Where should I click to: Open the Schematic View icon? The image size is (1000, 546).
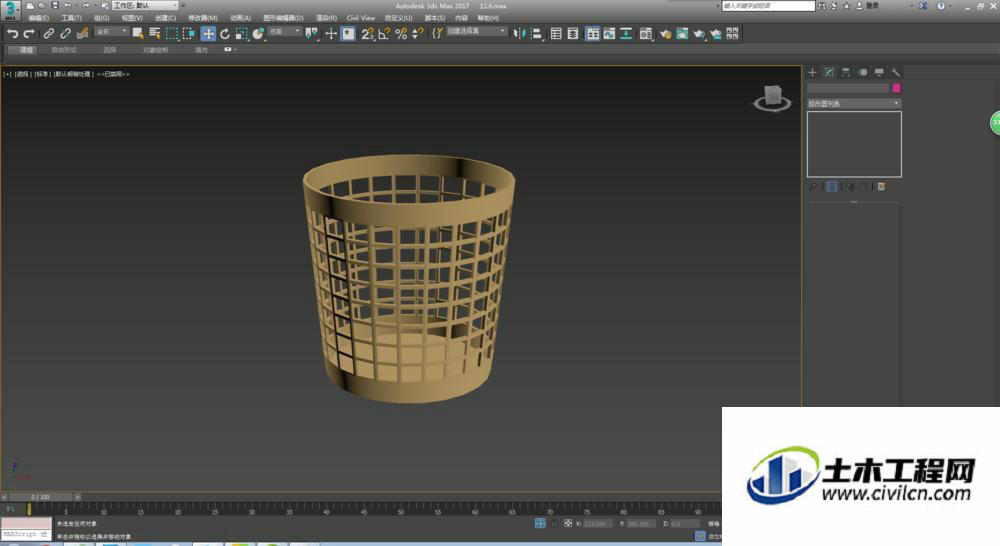pos(626,34)
